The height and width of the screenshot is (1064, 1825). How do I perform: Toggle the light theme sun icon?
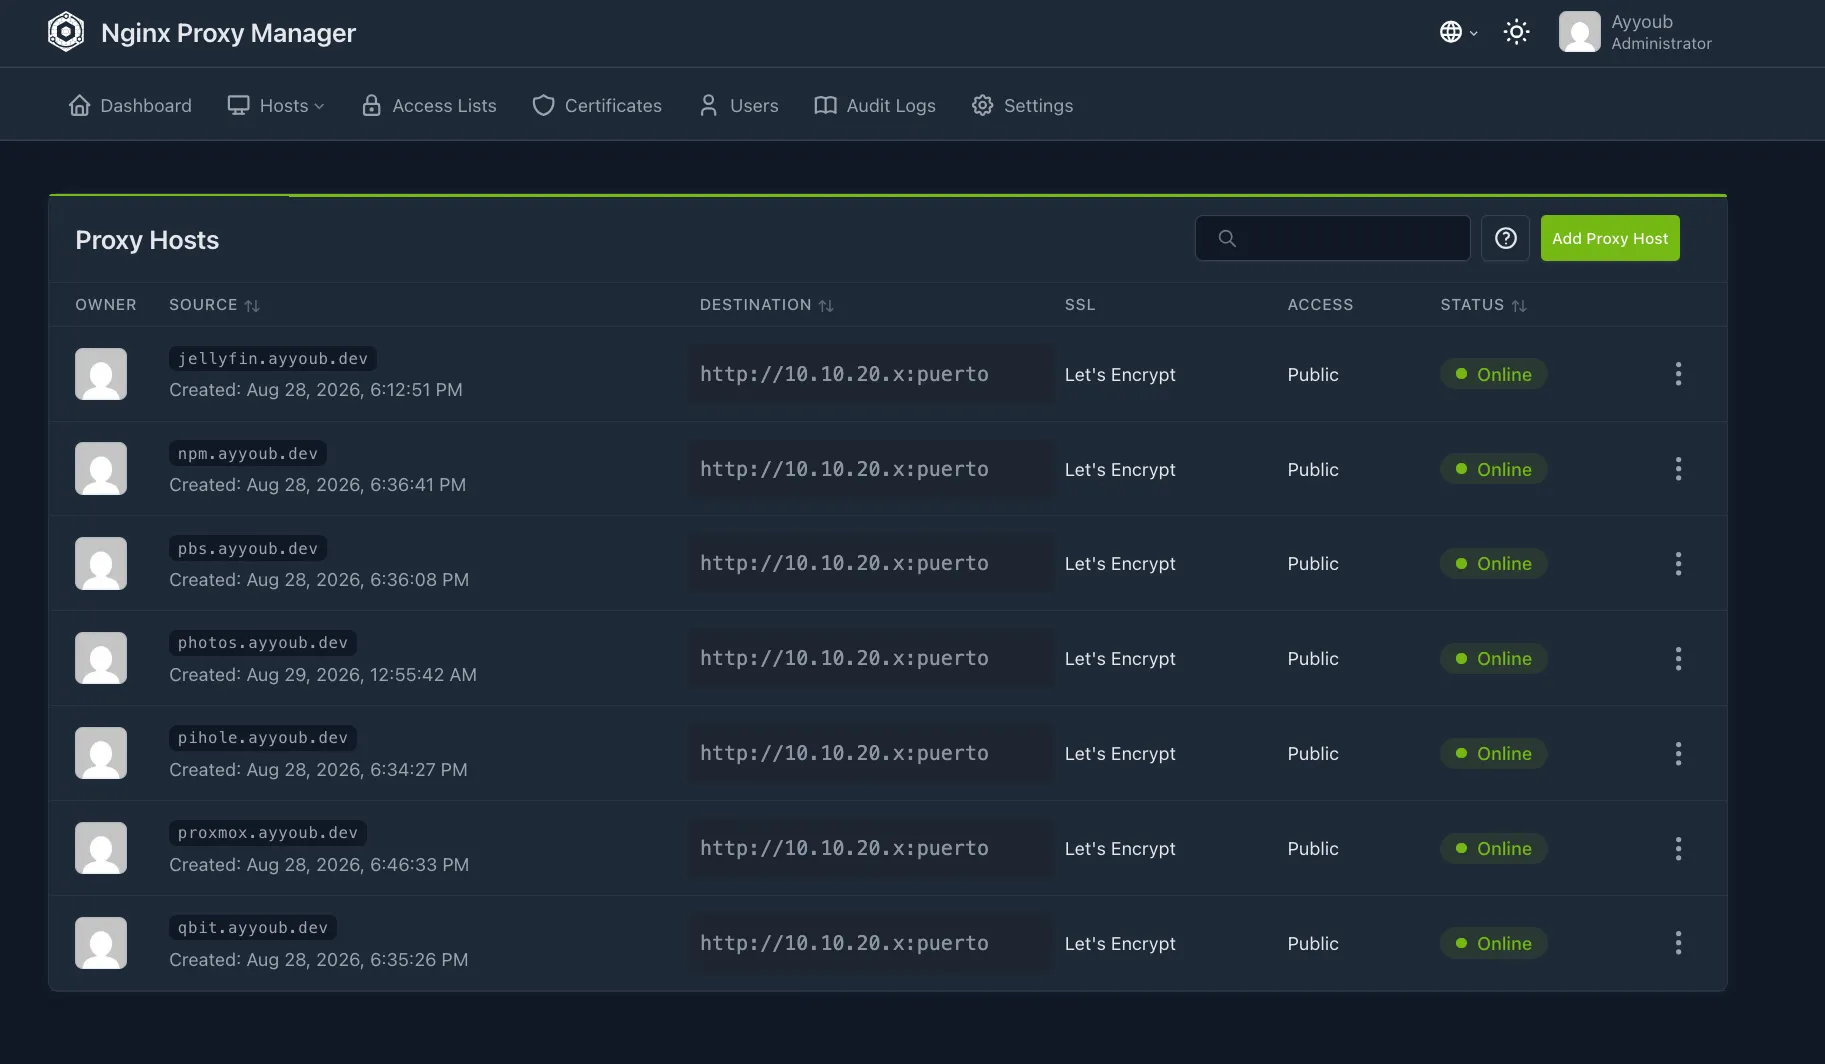[x=1516, y=32]
